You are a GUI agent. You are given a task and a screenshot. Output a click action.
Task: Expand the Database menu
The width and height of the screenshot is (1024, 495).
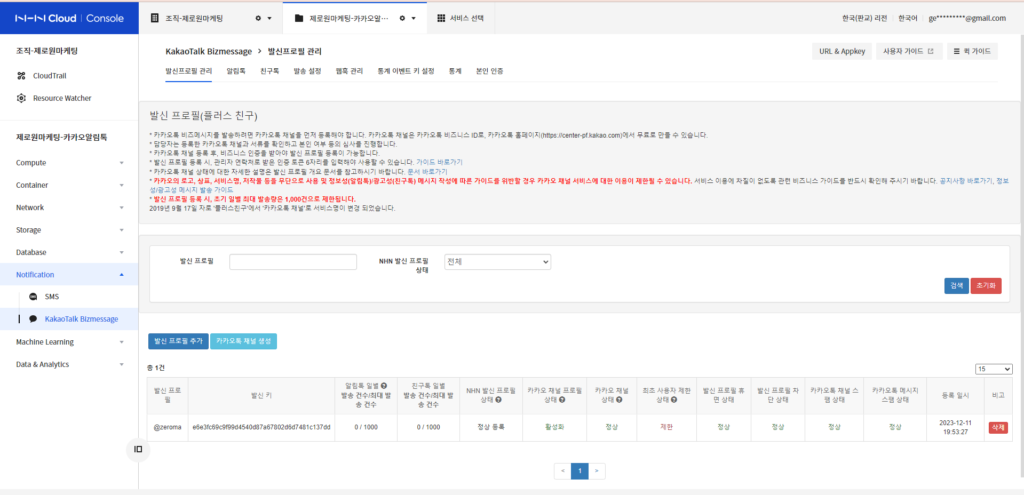[69, 252]
